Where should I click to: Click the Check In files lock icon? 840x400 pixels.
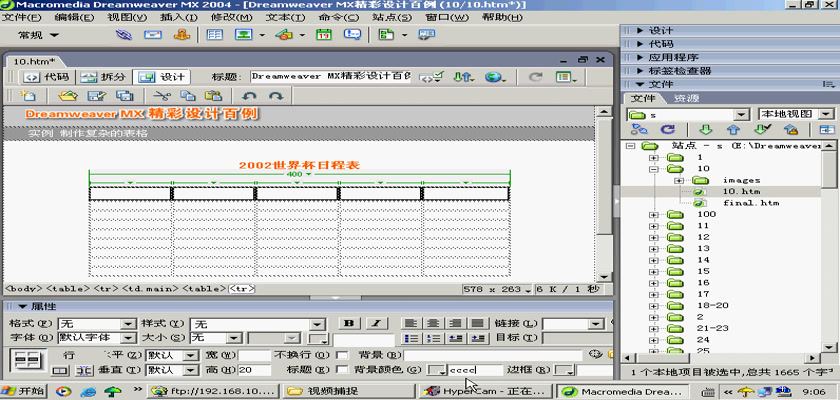pos(791,129)
